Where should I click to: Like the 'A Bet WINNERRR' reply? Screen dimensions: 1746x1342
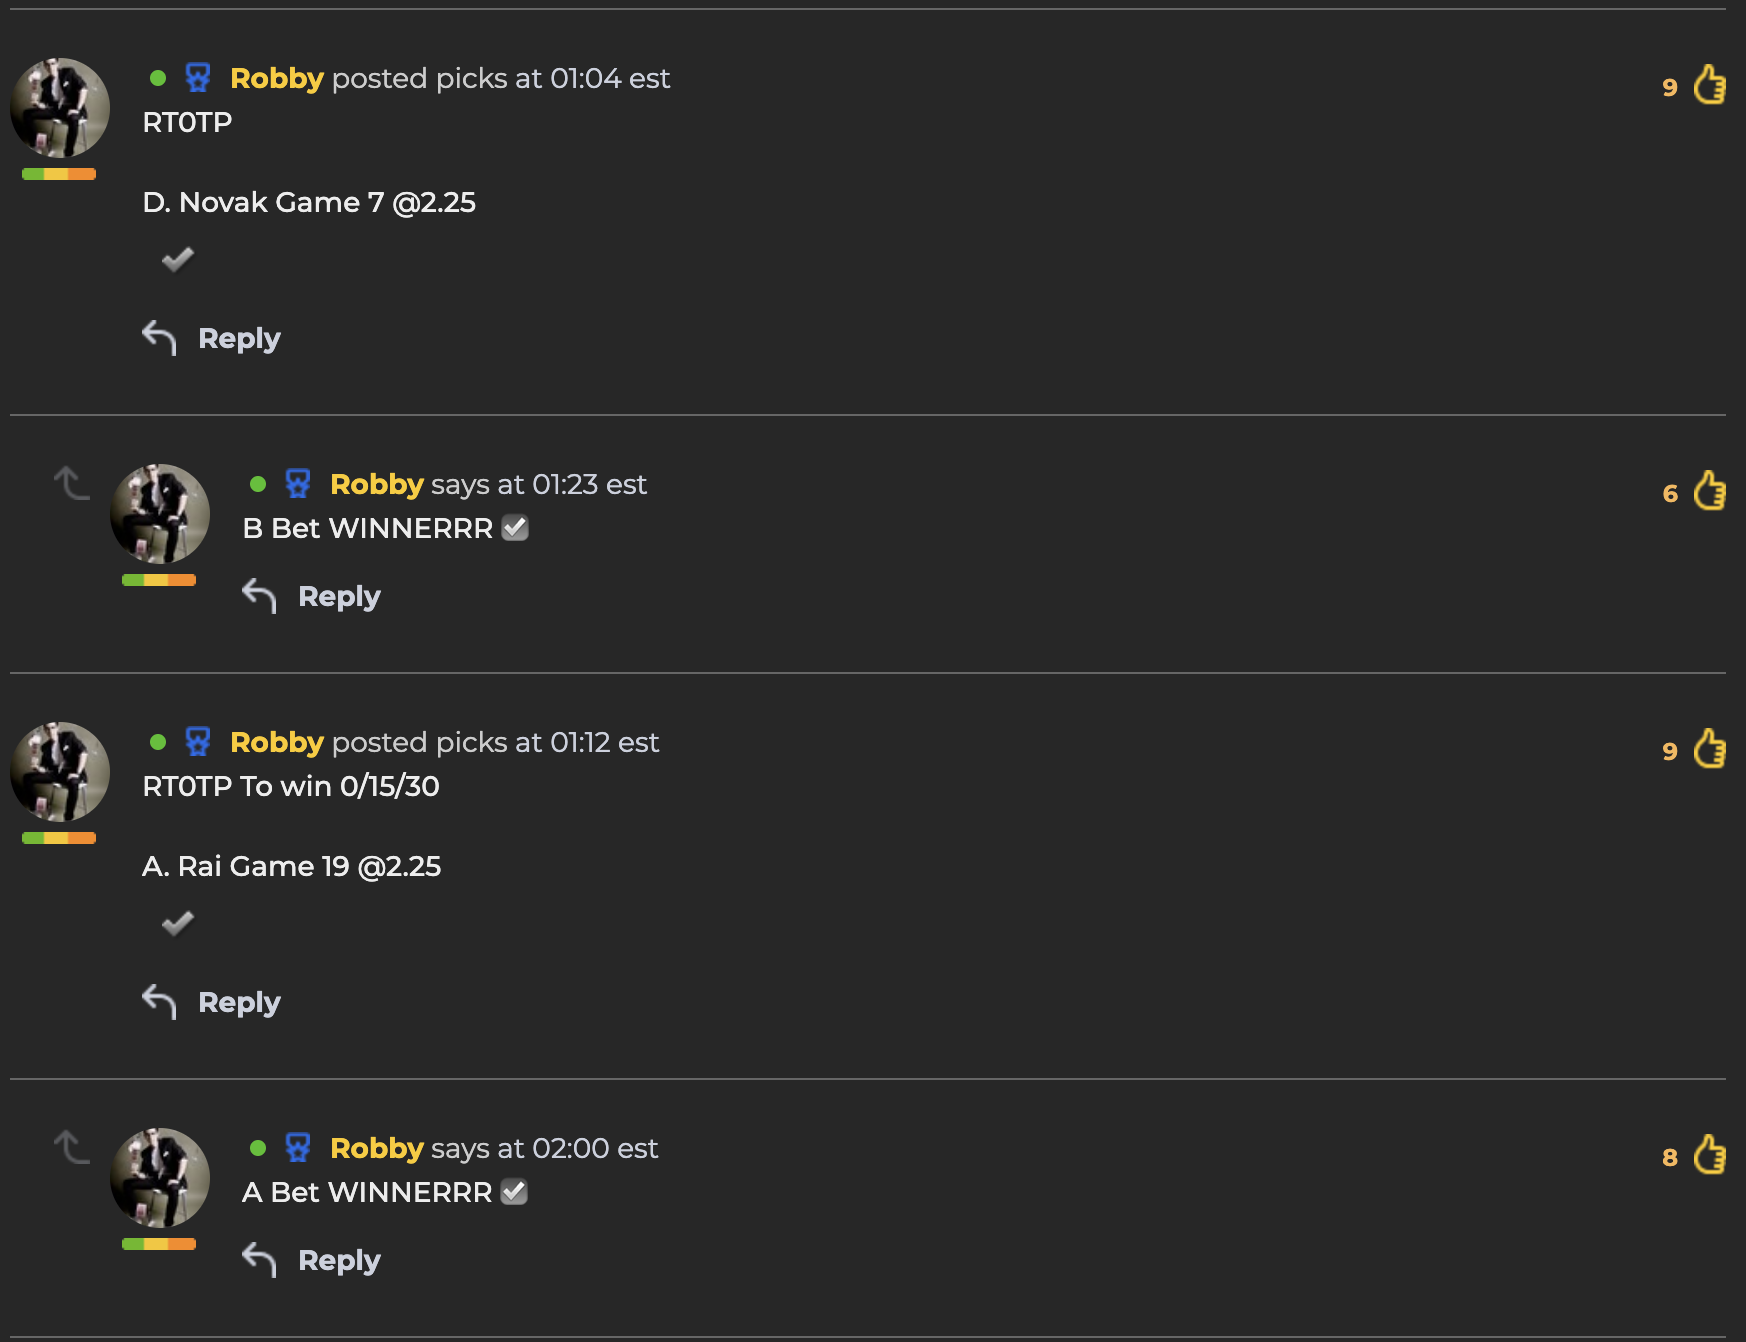(x=1709, y=1155)
